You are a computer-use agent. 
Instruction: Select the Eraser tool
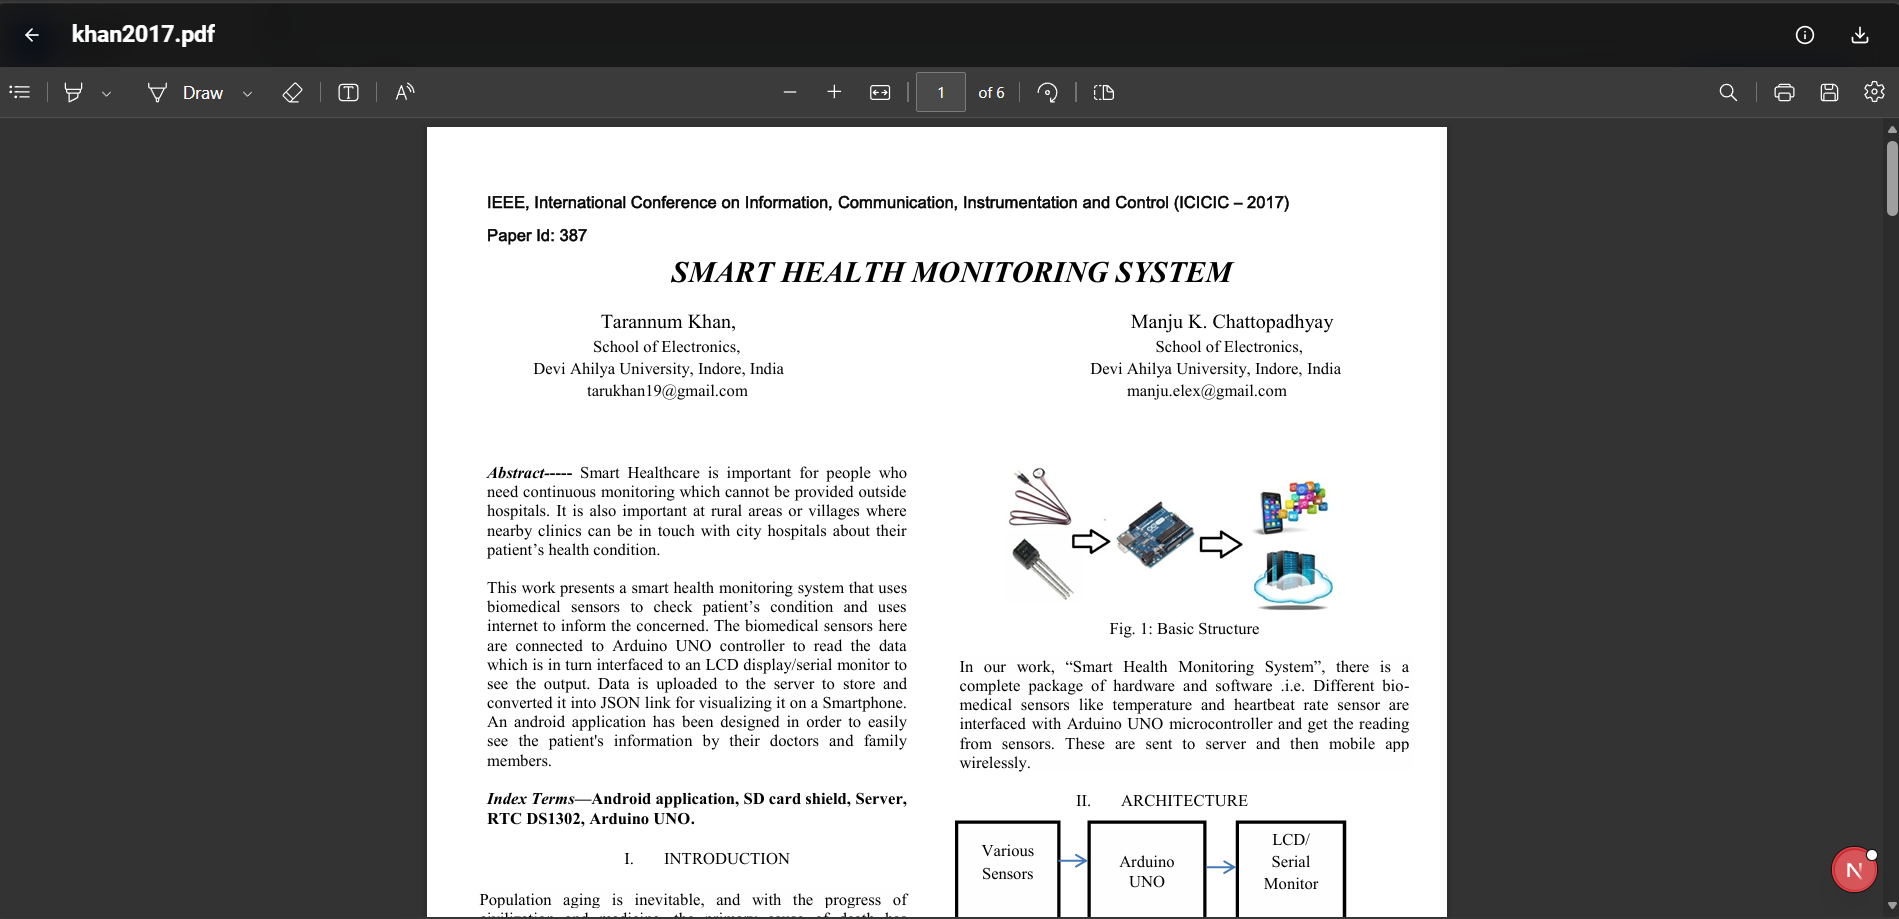click(292, 92)
